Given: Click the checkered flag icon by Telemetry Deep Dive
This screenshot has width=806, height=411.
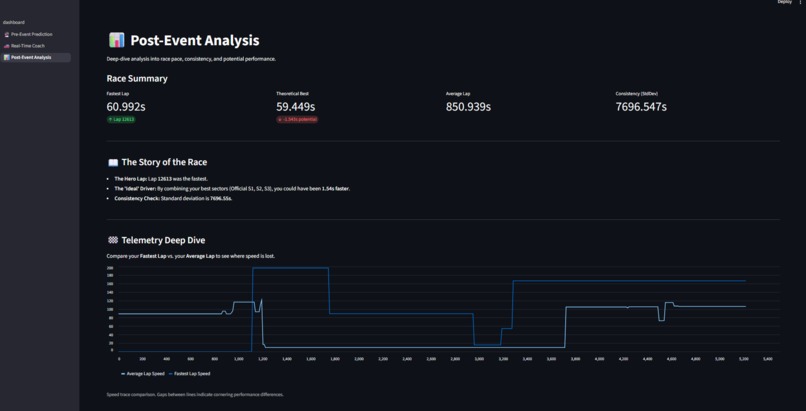Looking at the screenshot, I should (113, 240).
